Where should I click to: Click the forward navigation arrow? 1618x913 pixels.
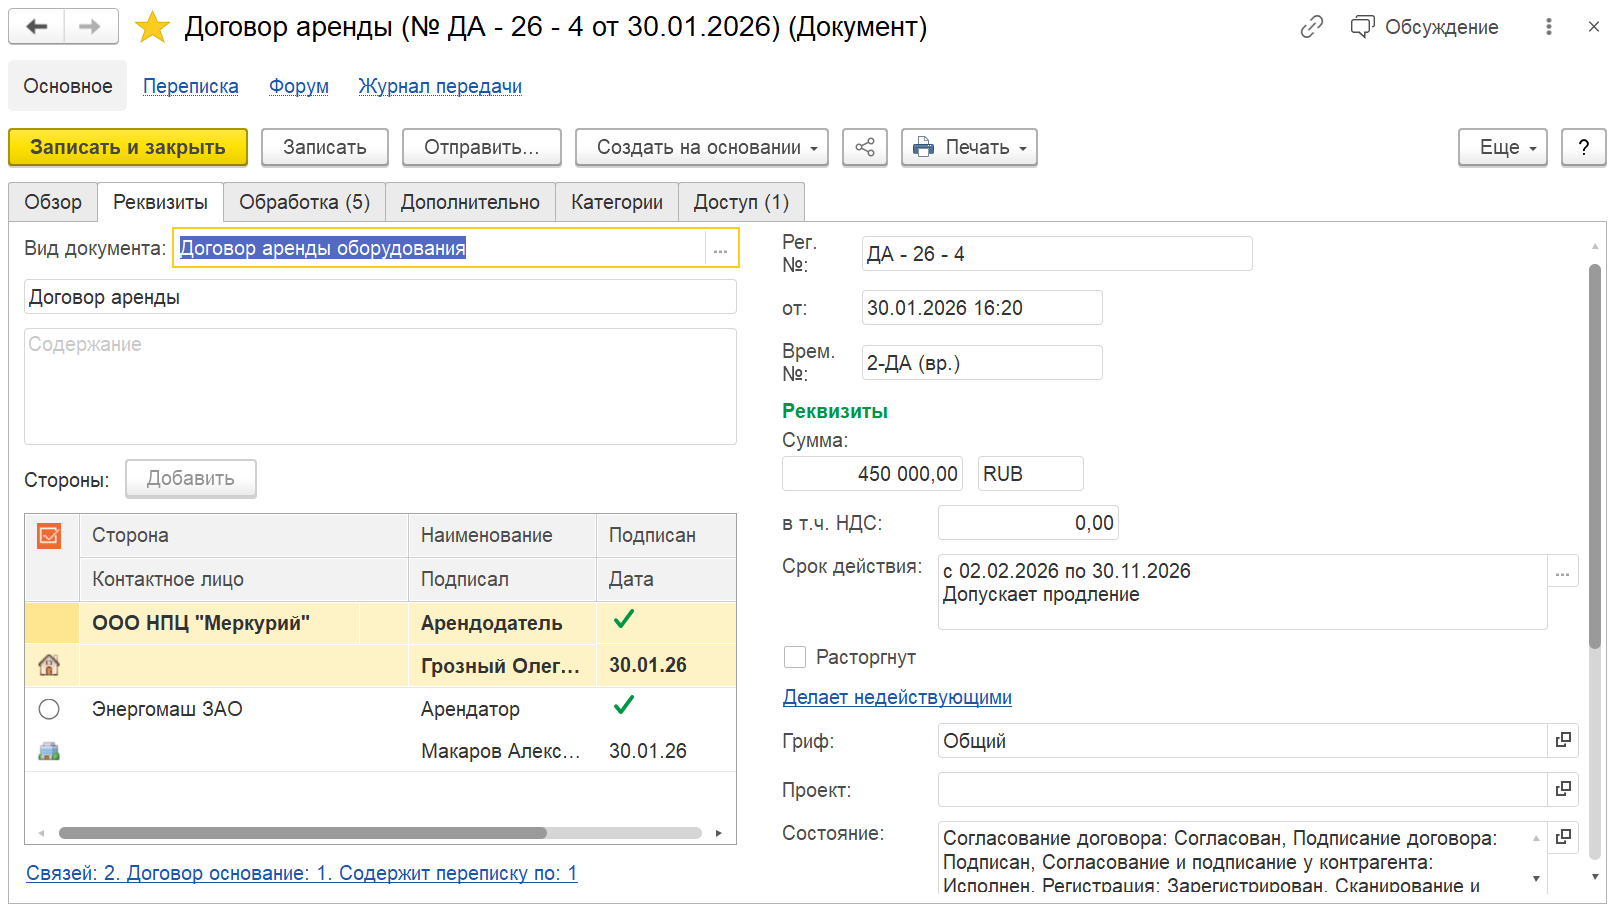[90, 27]
